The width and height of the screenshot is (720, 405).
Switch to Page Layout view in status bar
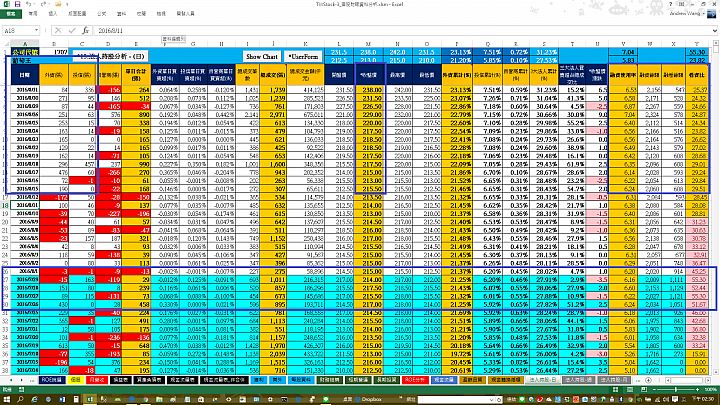630,389
